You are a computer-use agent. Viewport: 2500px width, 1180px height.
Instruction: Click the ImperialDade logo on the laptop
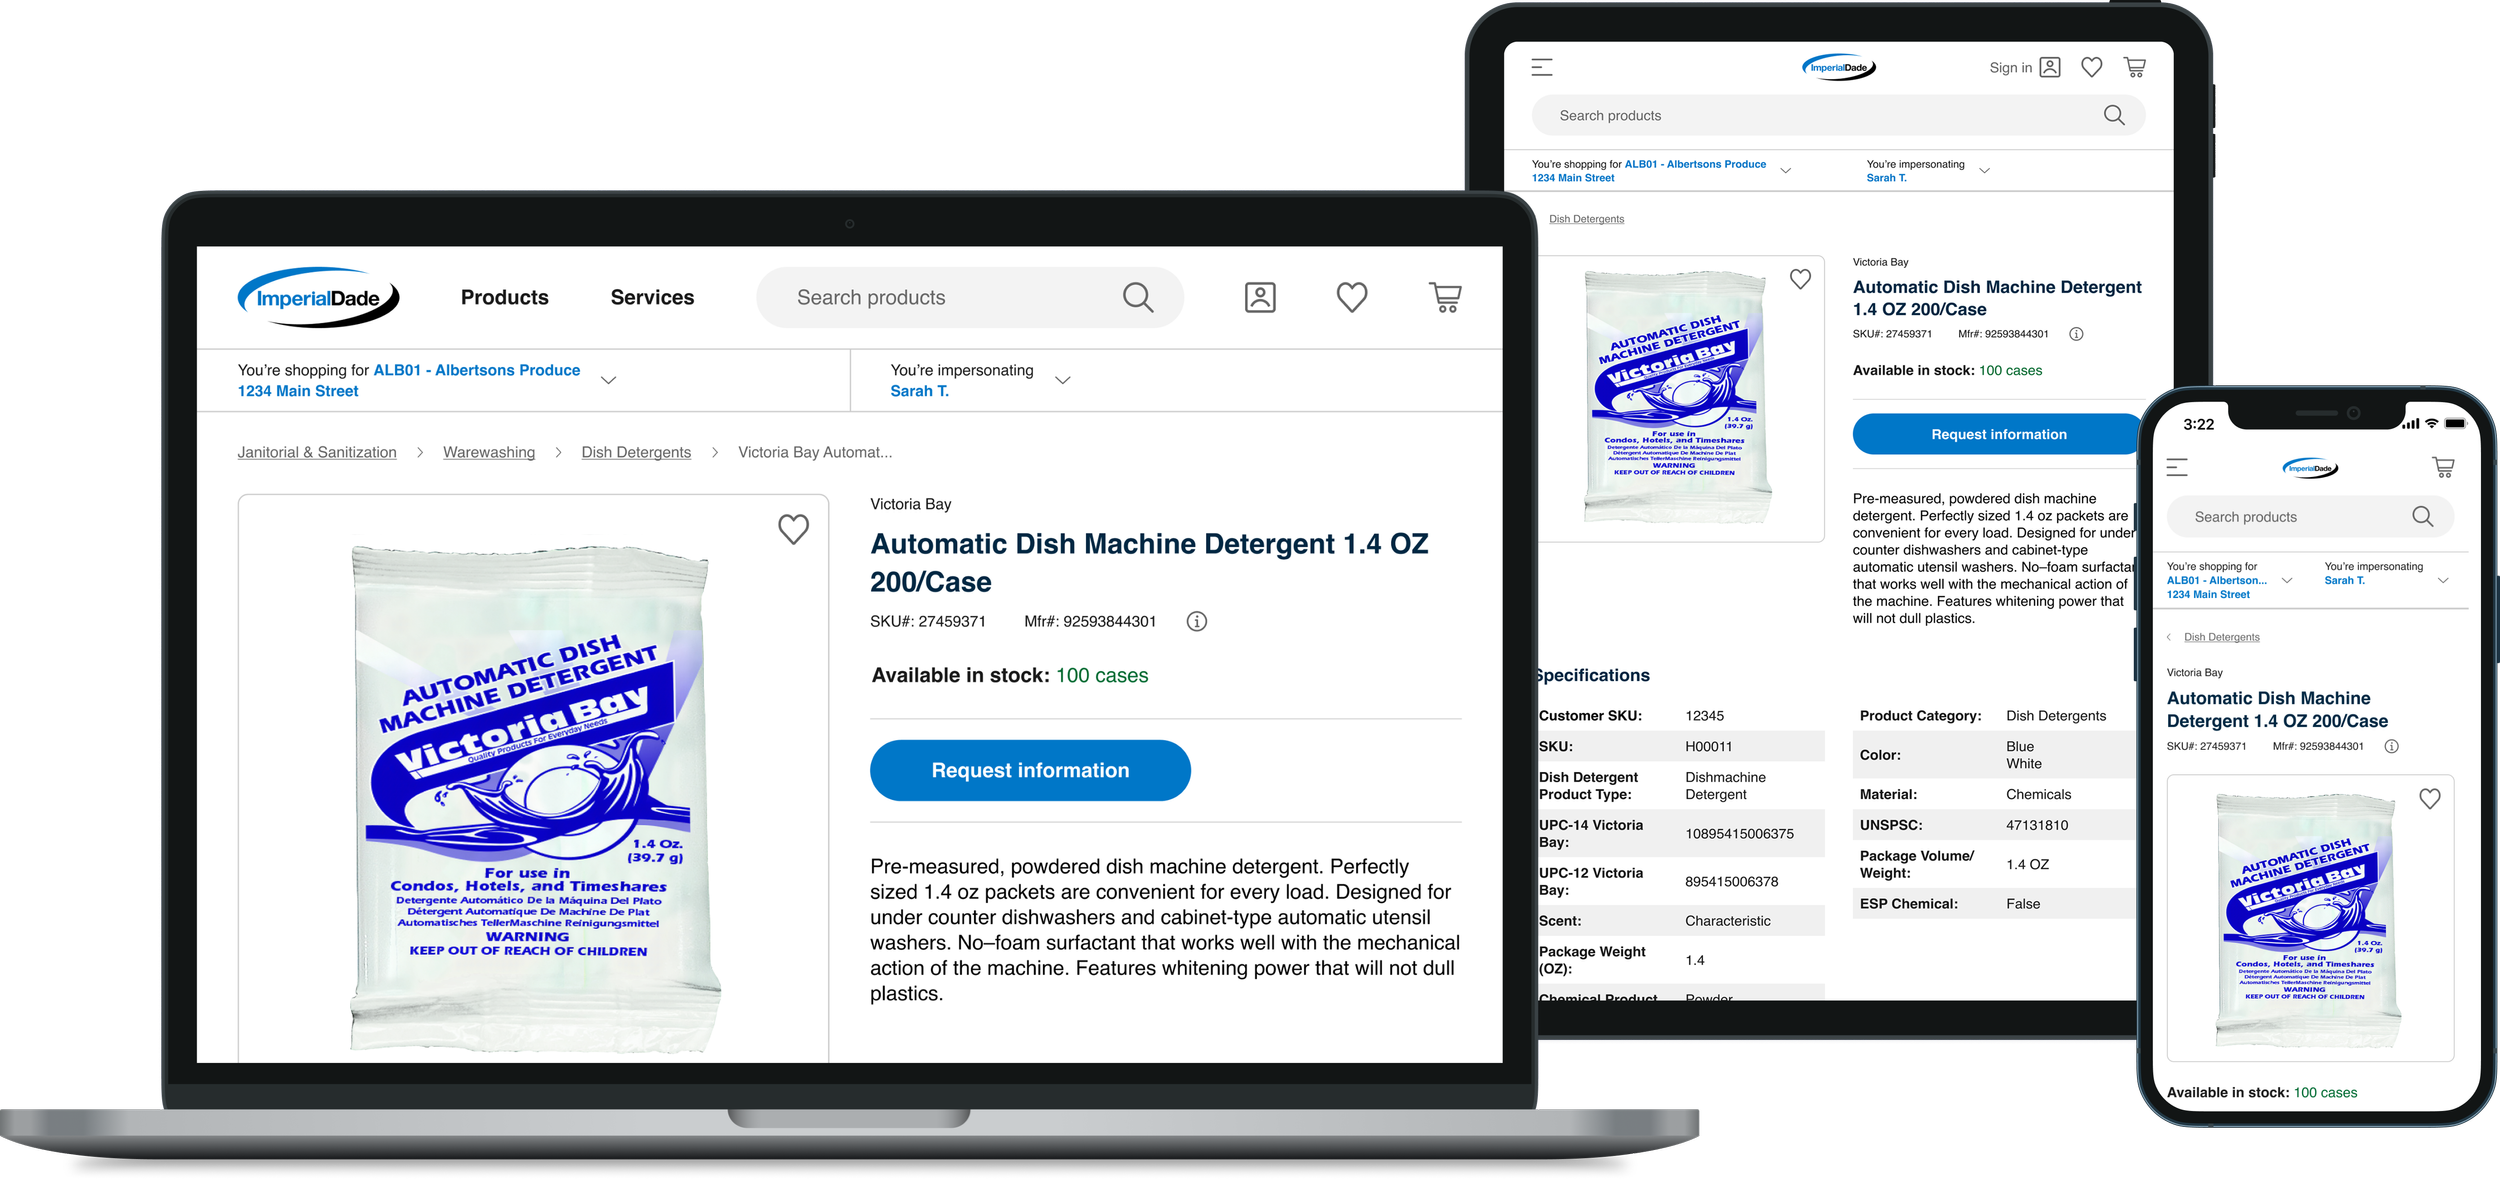318,297
